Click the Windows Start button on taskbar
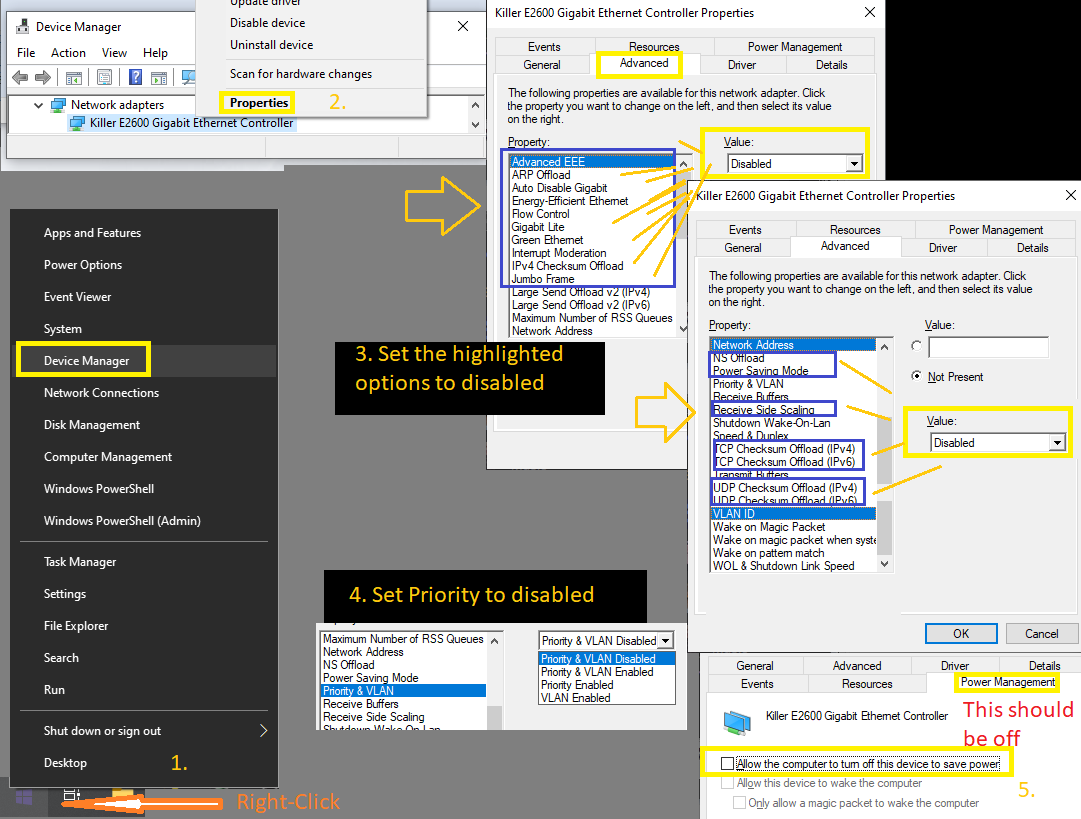This screenshot has width=1081, height=819. (24, 798)
